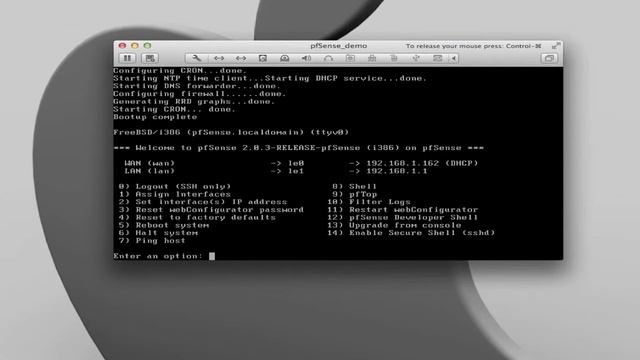Switch view mode using the far-right toolbar button
The height and width of the screenshot is (360, 640).
[549, 58]
